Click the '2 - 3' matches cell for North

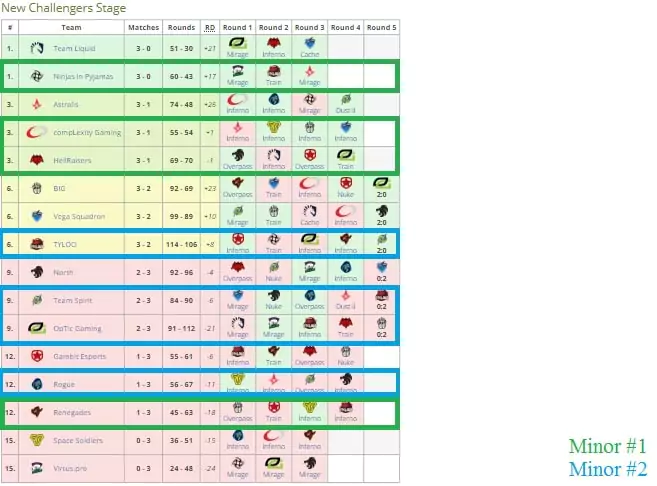[x=143, y=272]
